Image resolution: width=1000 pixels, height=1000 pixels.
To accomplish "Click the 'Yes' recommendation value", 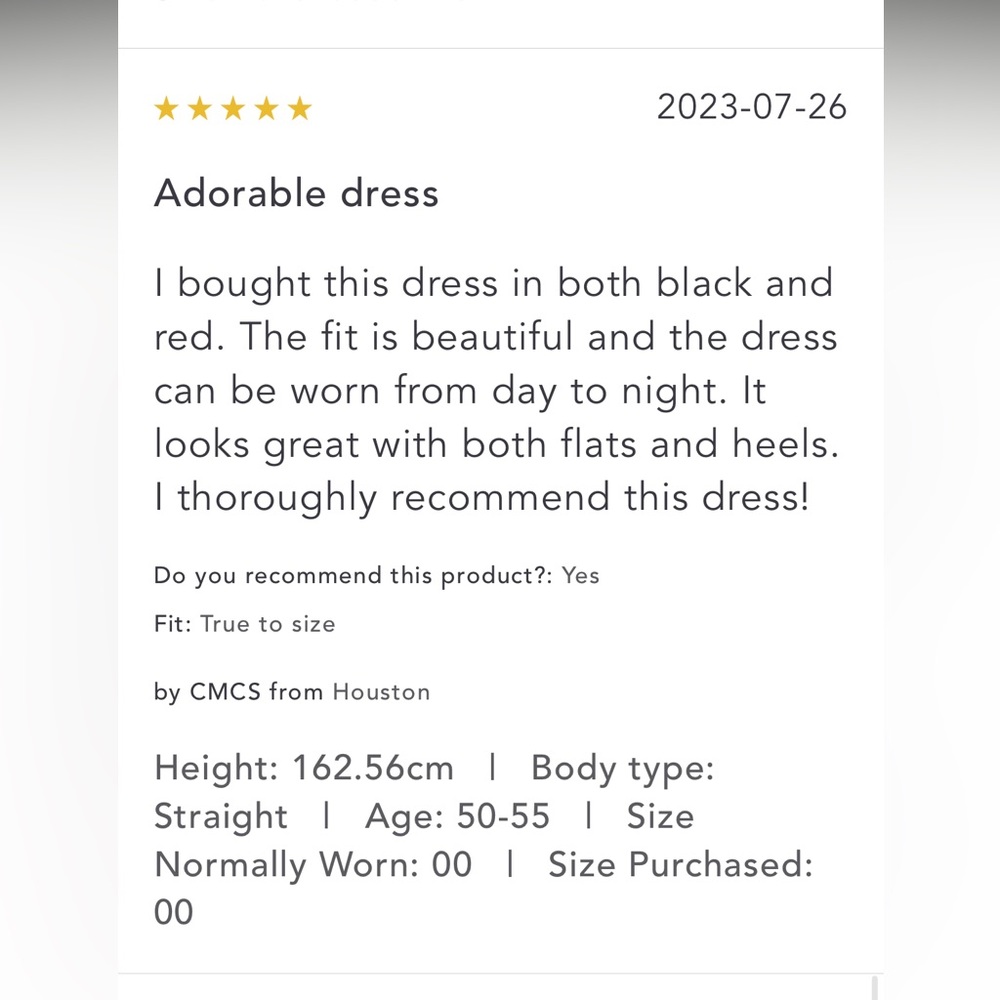I will coord(580,575).
